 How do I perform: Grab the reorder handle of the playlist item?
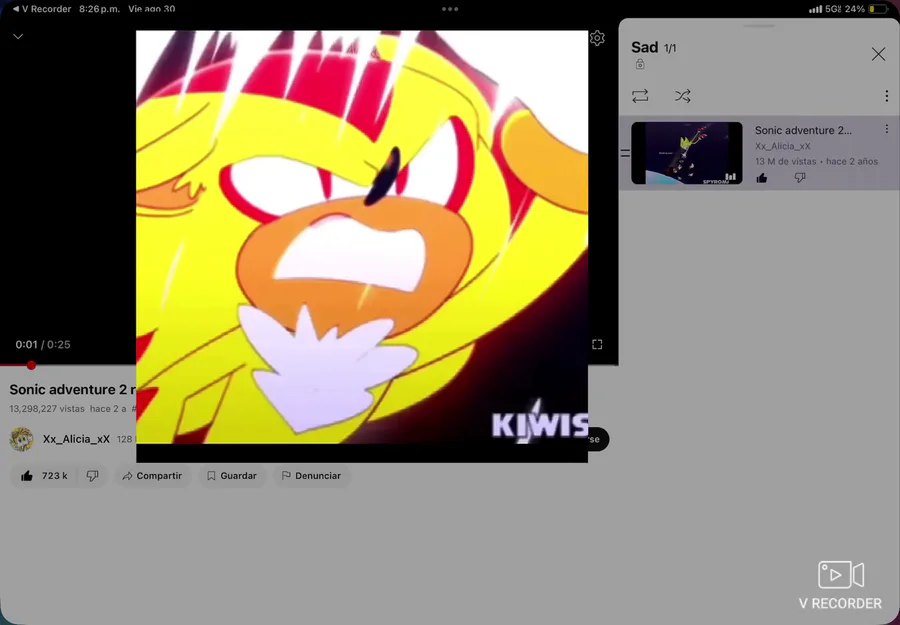[624, 153]
